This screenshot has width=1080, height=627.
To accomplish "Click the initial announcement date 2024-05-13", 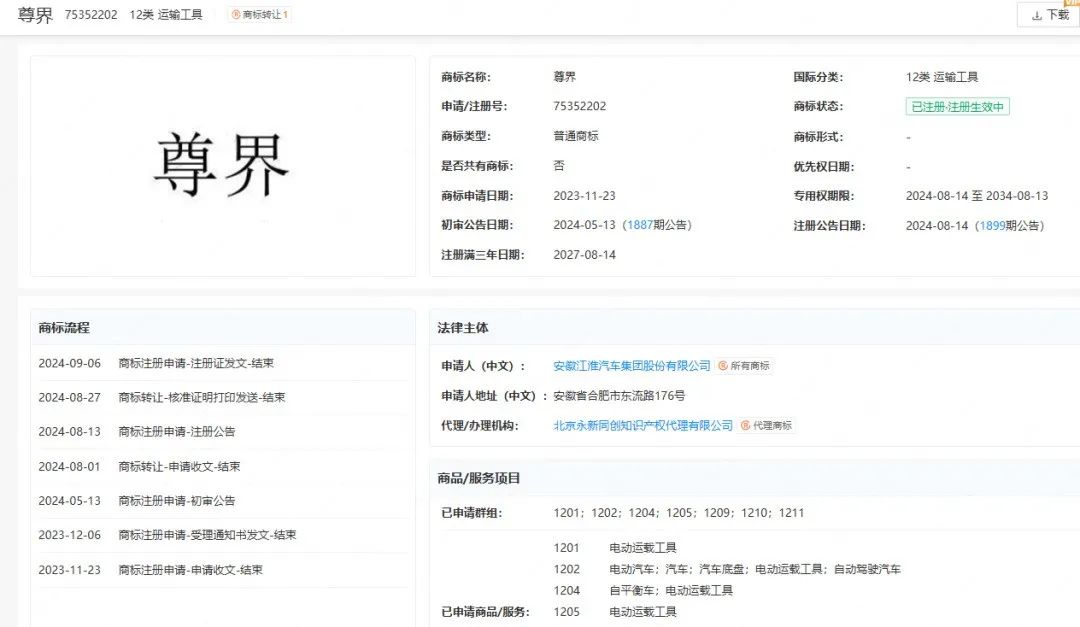I will (584, 225).
